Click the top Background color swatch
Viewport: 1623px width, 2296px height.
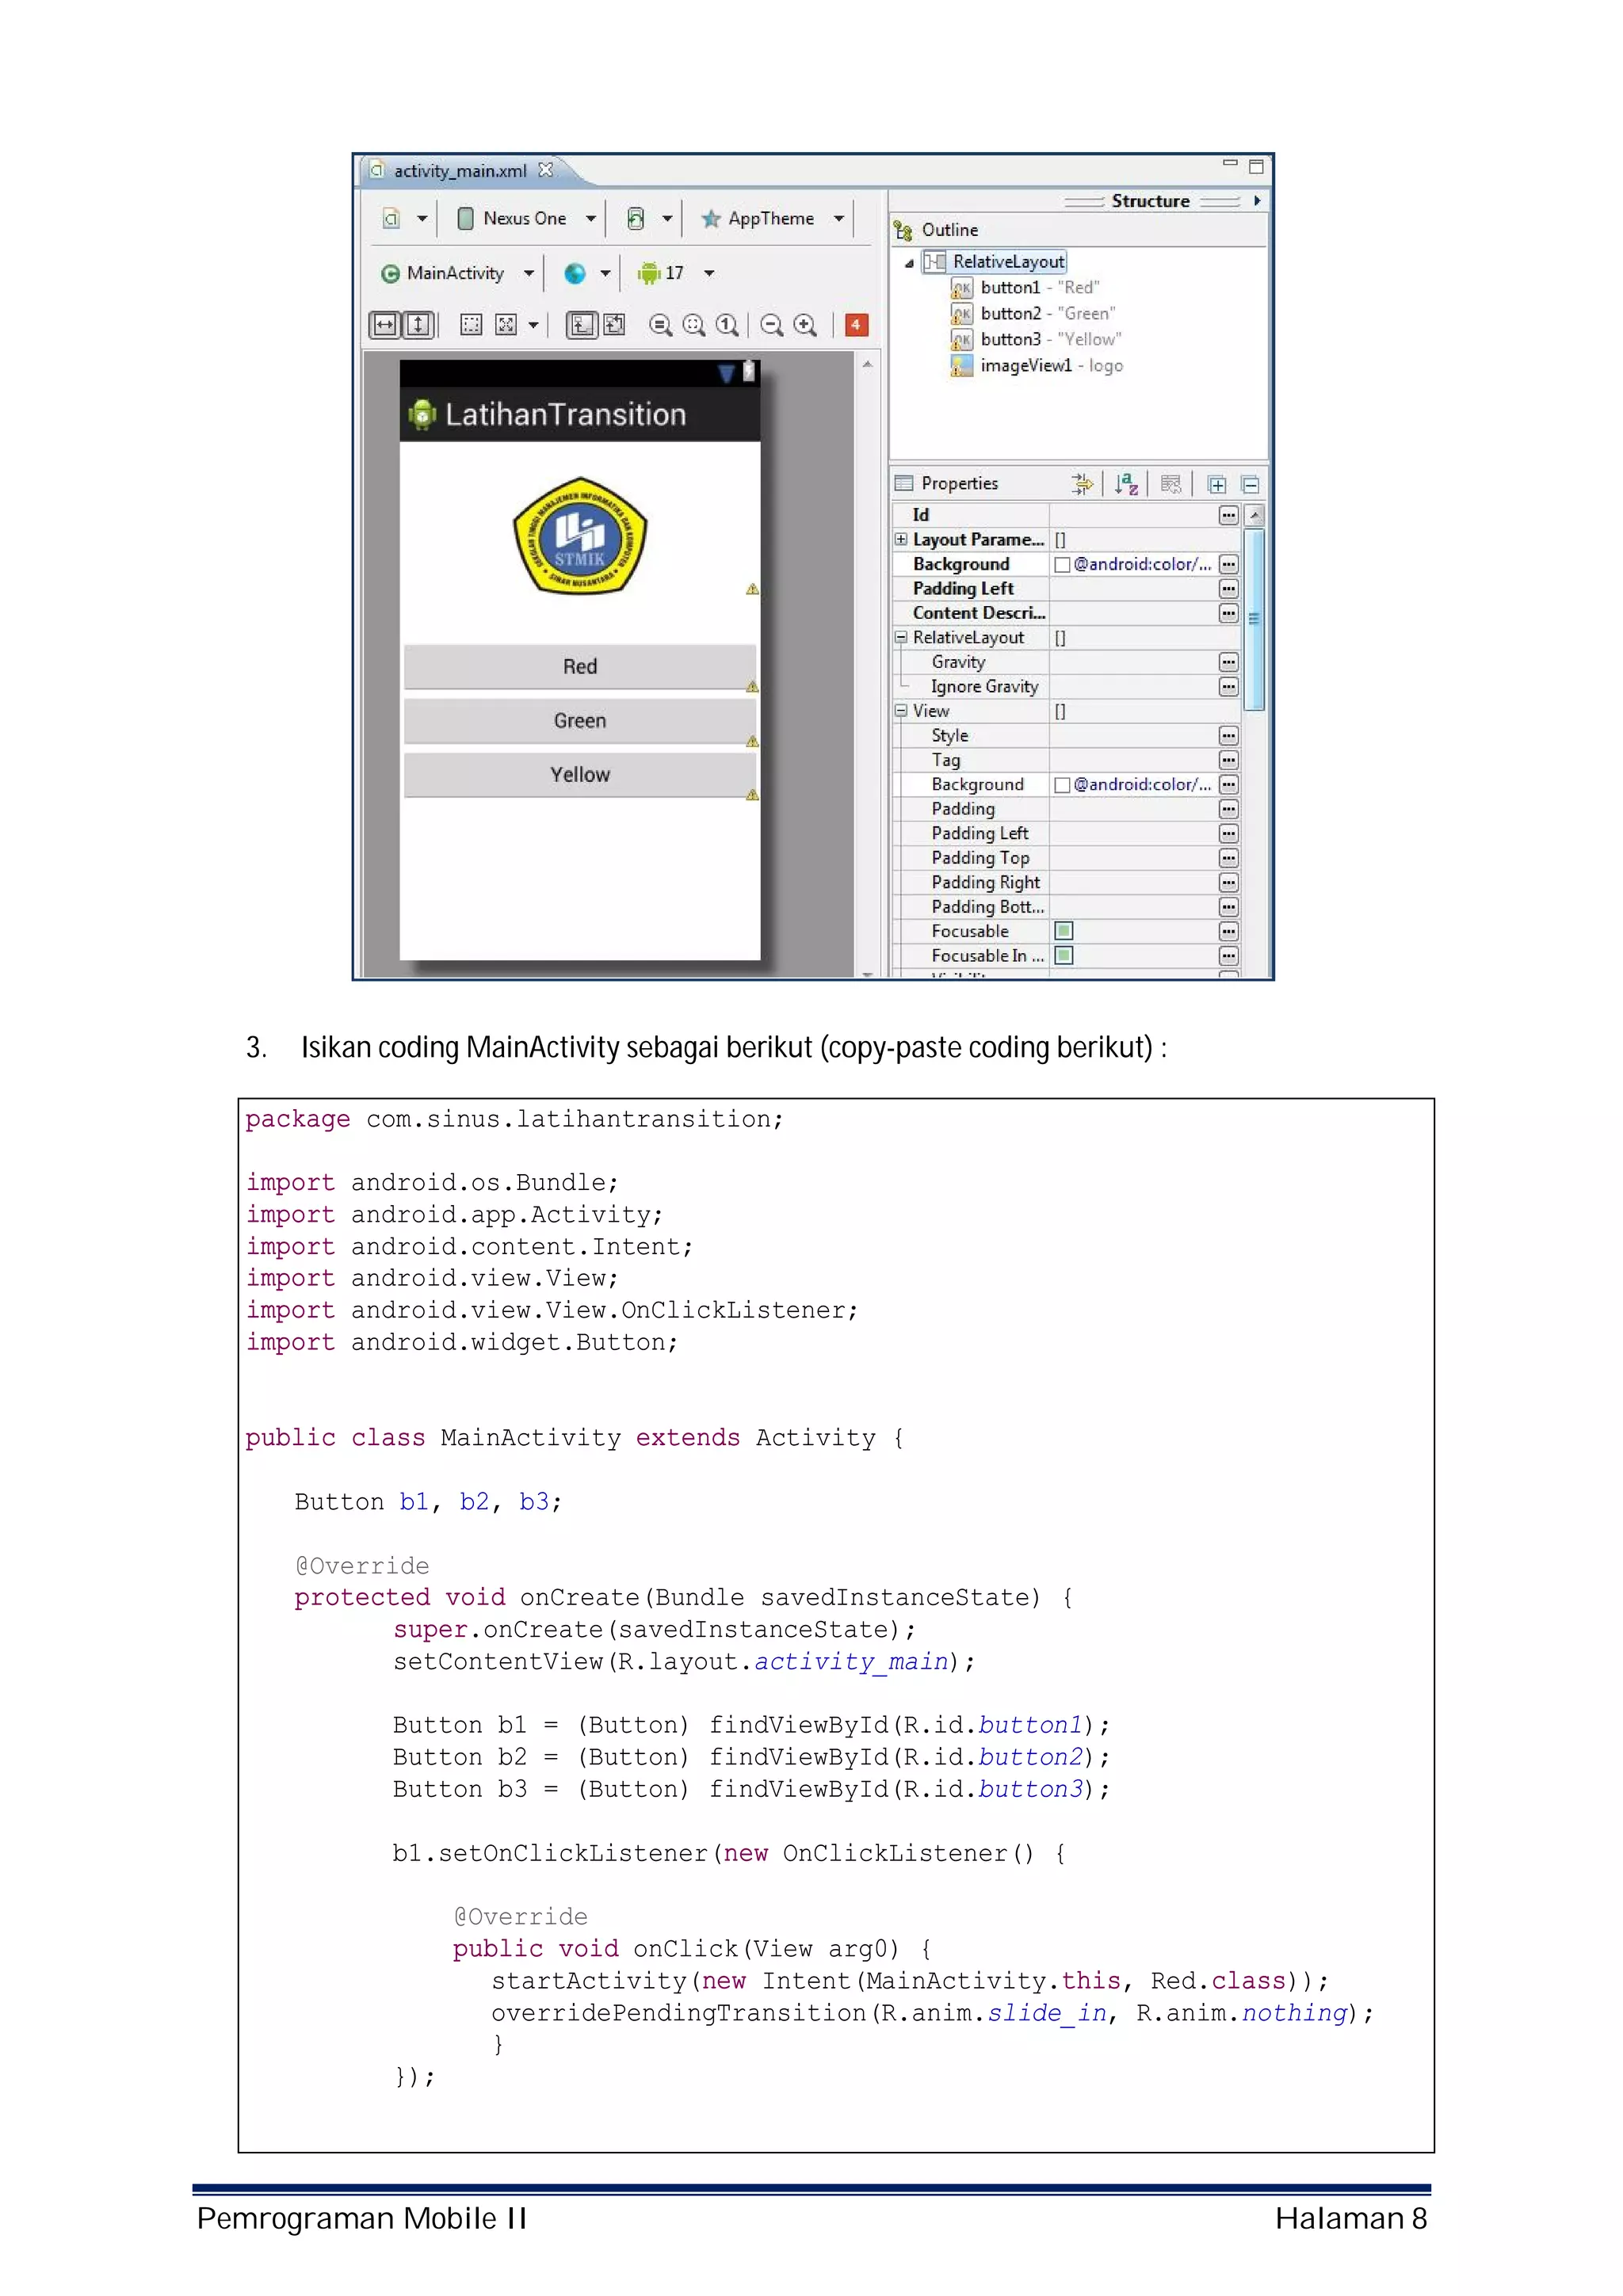[1062, 565]
